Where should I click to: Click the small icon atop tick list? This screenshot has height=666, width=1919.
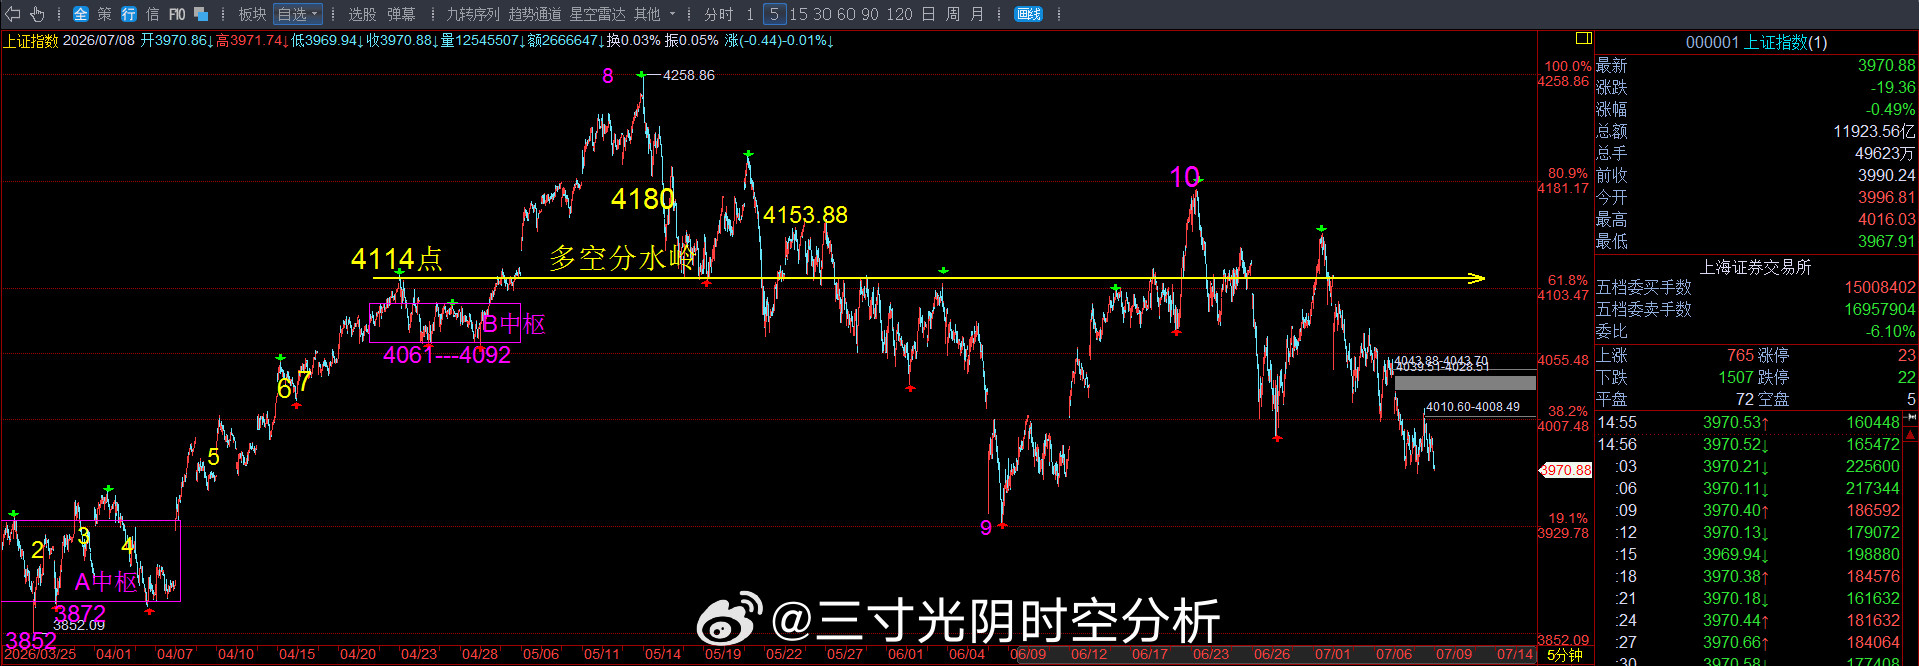[1912, 418]
